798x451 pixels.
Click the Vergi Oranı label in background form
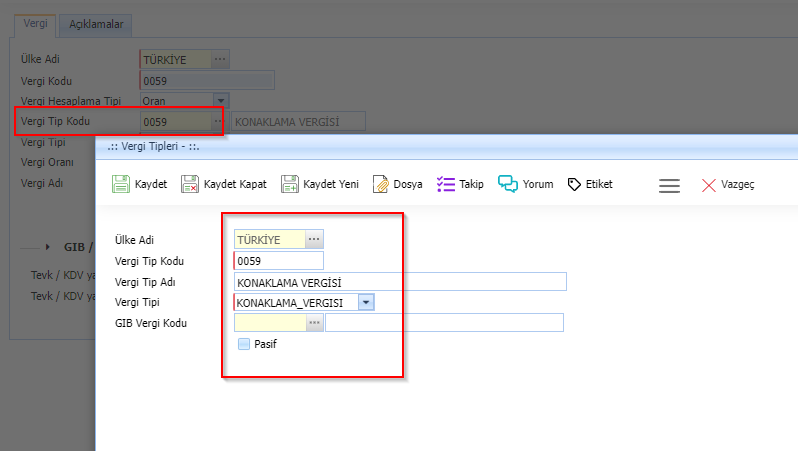47,162
